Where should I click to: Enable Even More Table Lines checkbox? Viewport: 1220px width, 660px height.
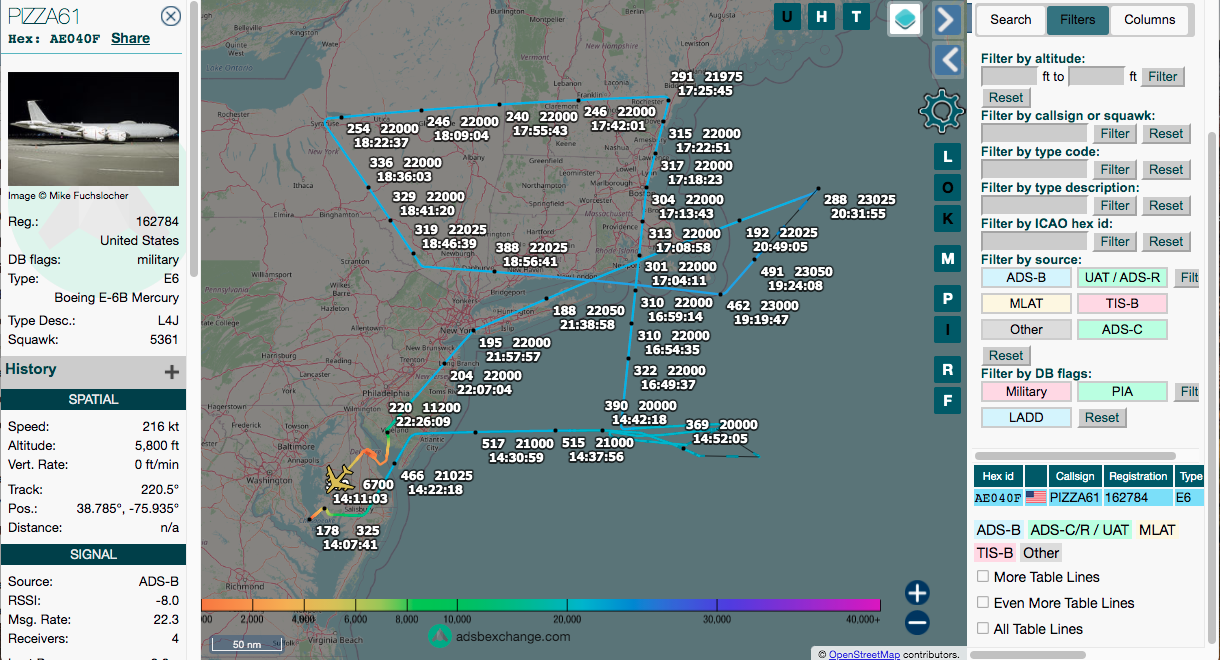click(983, 602)
